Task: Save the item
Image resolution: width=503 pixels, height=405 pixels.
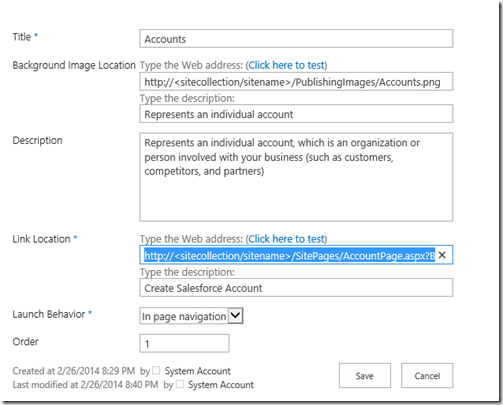Action: [365, 376]
